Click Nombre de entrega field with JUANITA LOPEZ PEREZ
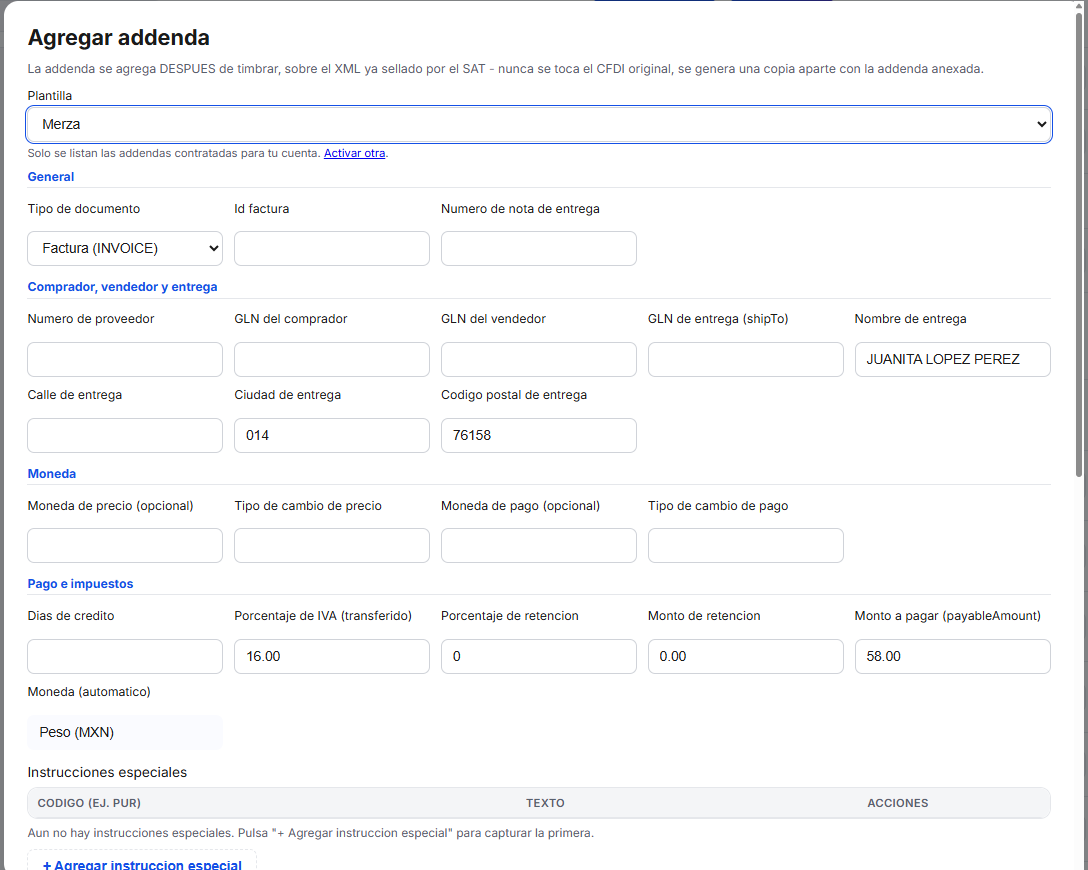 (x=953, y=359)
